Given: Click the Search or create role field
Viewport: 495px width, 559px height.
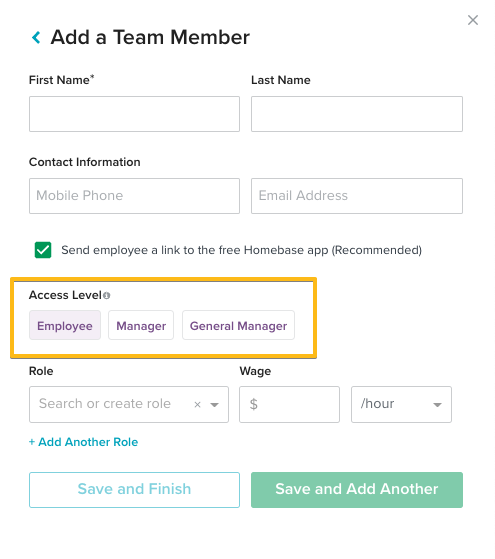Looking at the screenshot, I should (111, 405).
